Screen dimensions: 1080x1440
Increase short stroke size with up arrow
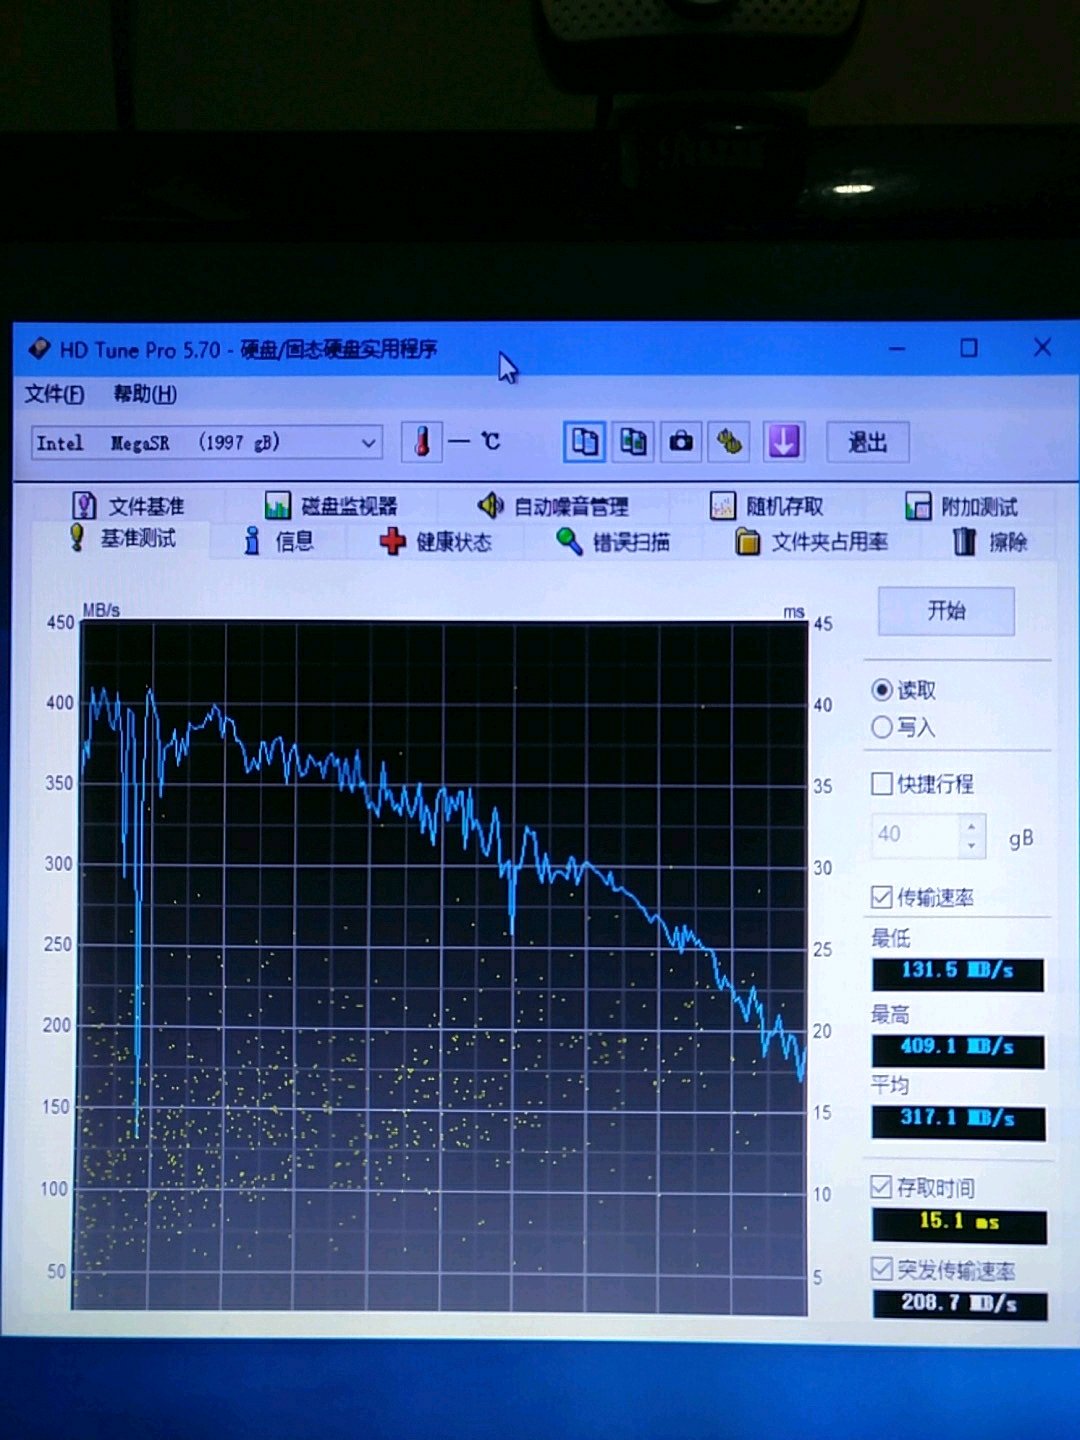coord(971,825)
